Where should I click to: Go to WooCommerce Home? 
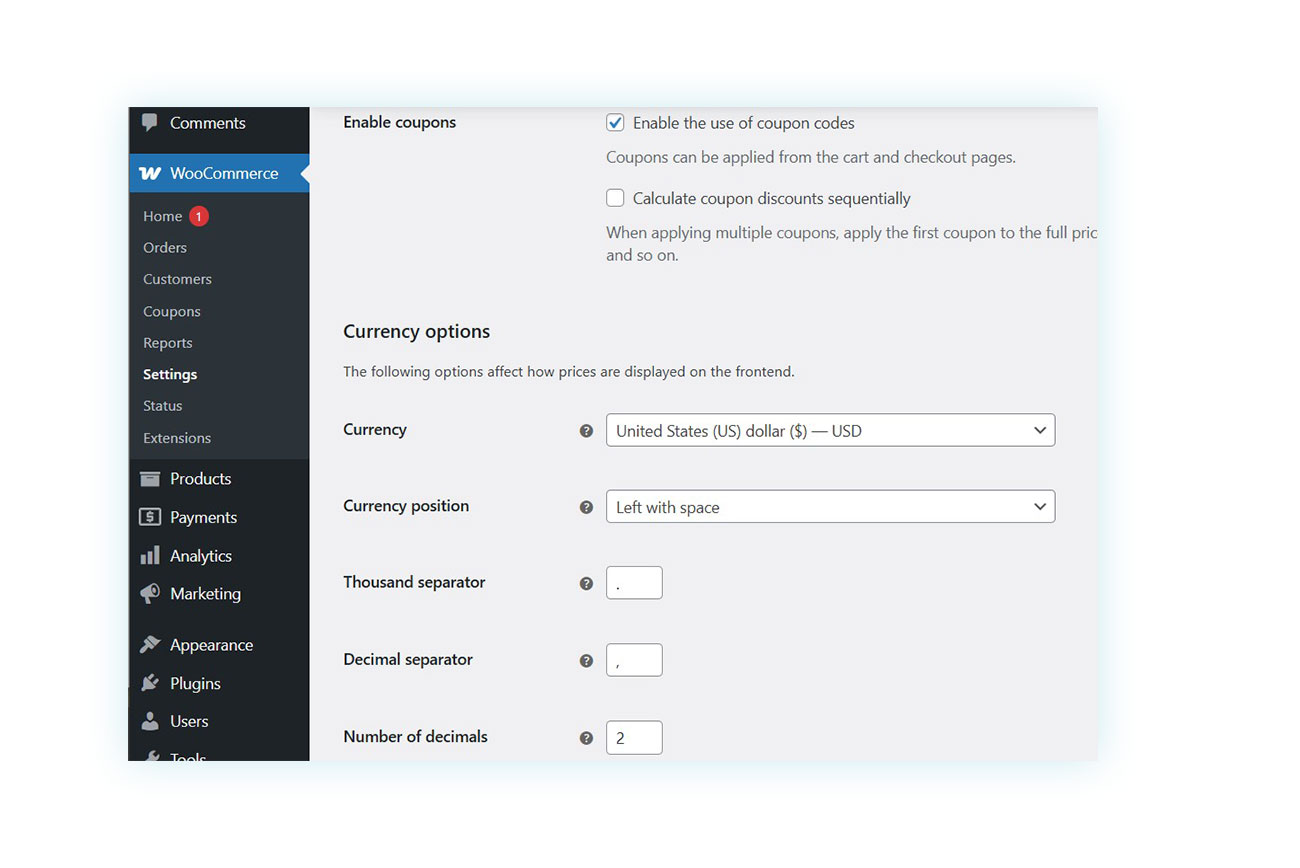tap(162, 216)
